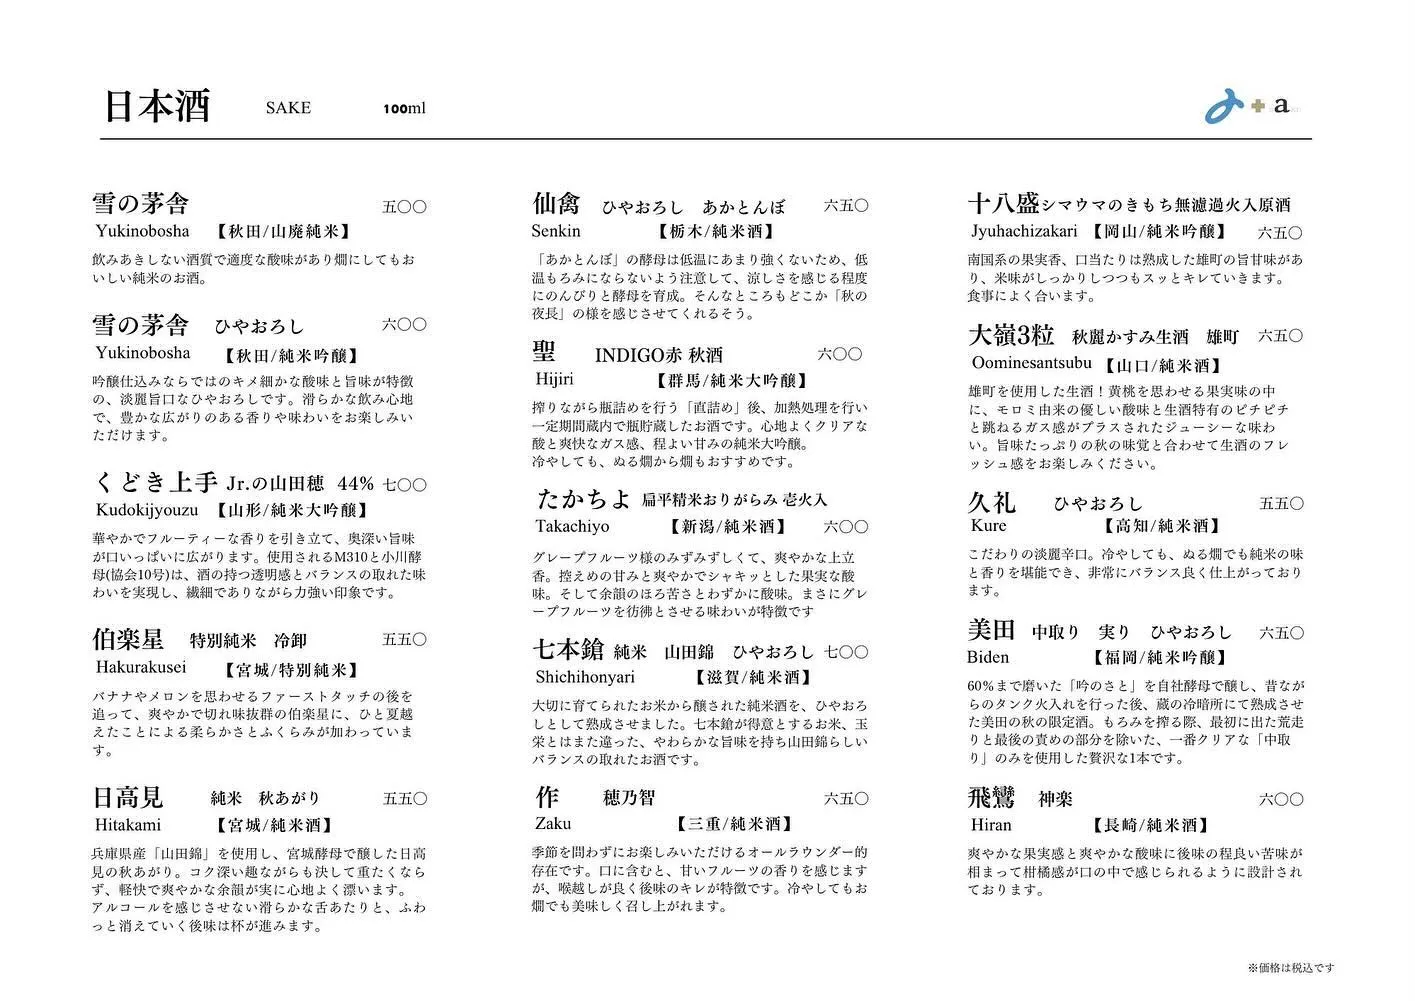Select the たかちよ 扁平精米おりがらみ title

[x=680, y=499]
